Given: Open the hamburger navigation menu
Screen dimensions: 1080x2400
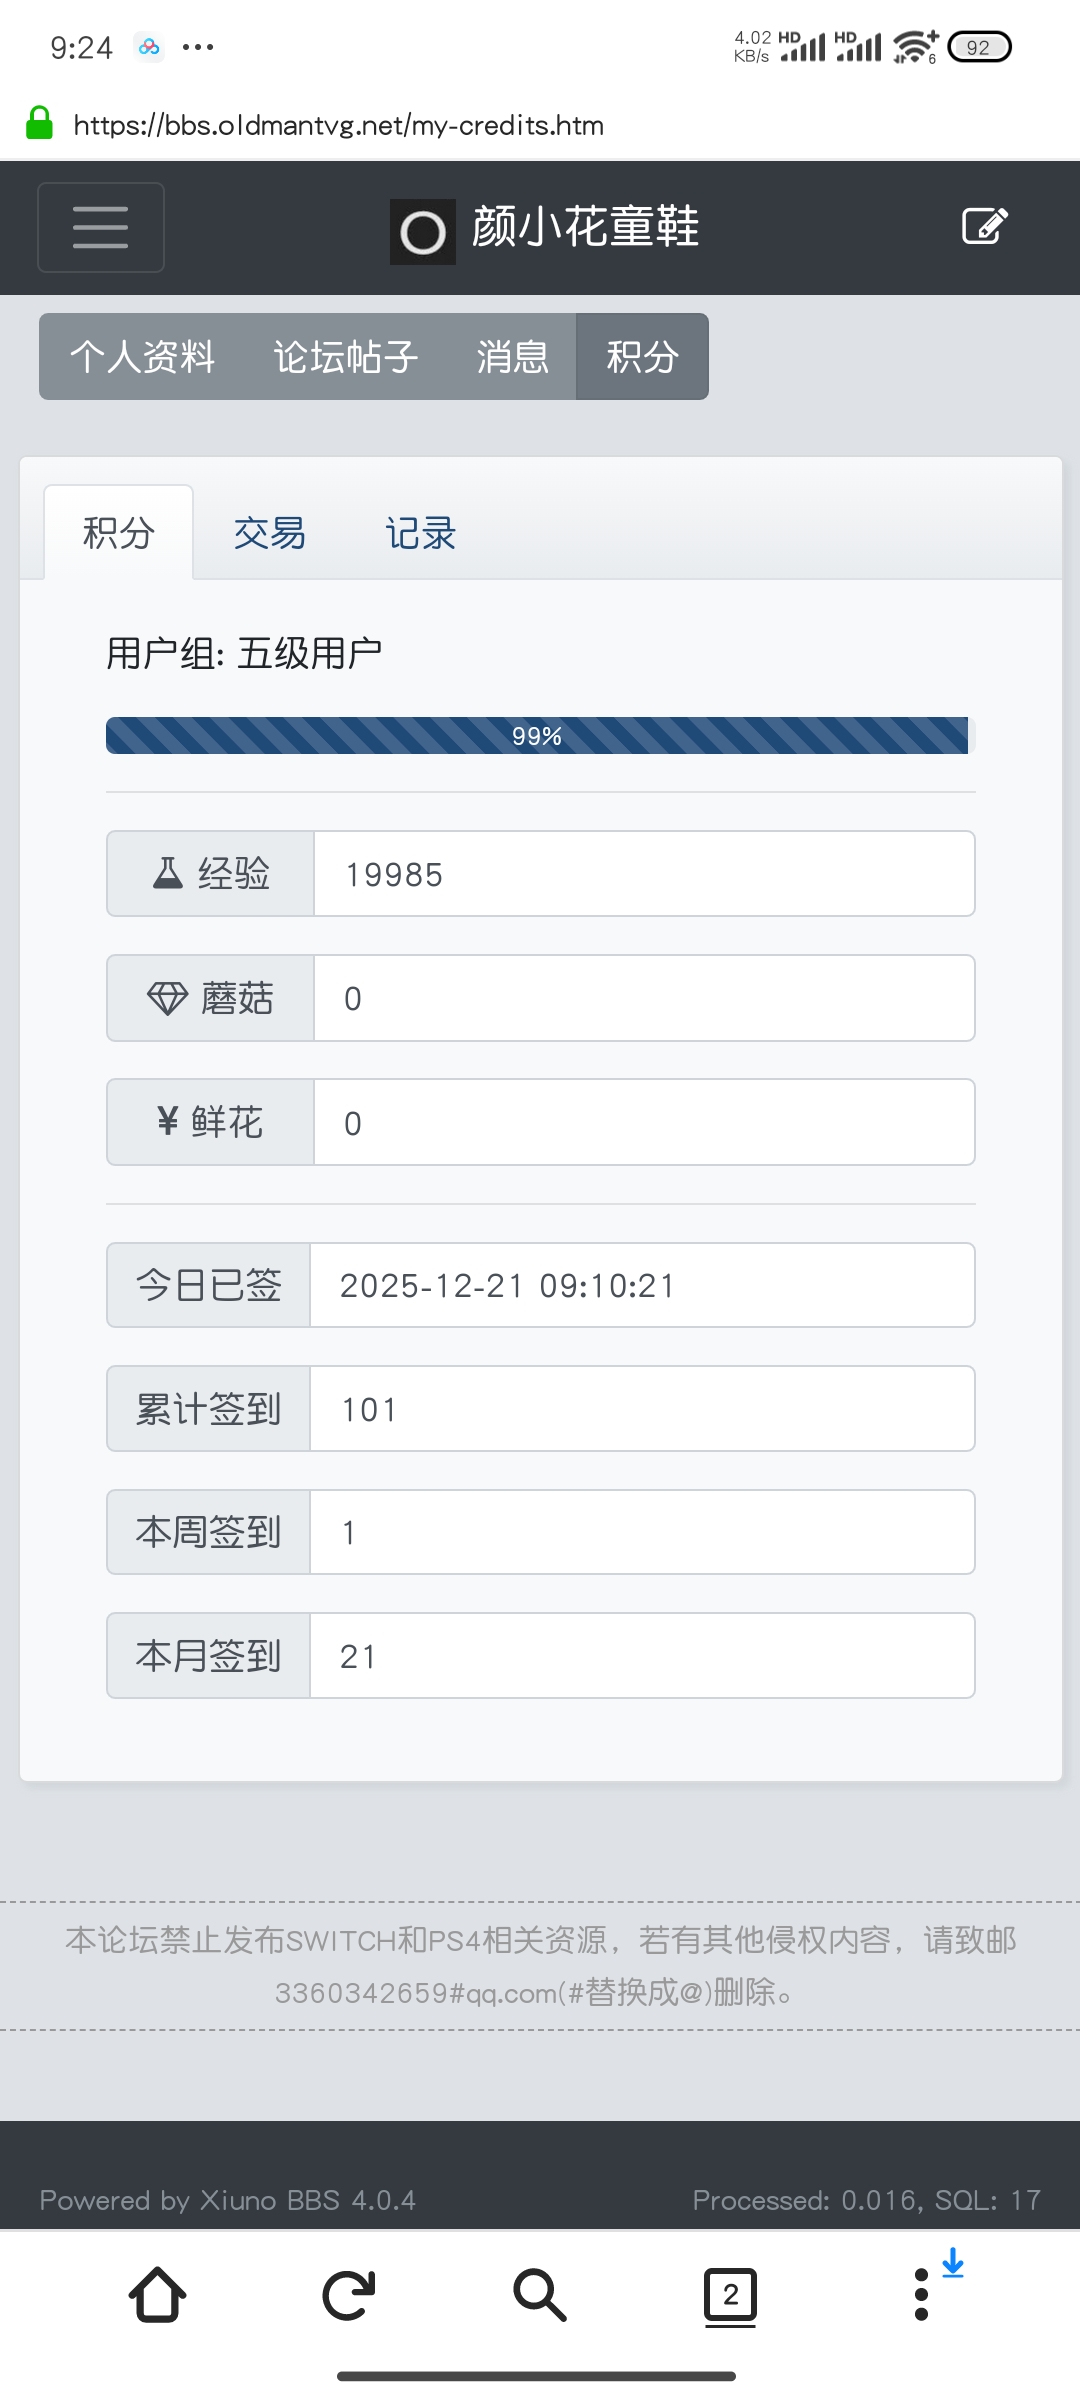Looking at the screenshot, I should click(100, 227).
